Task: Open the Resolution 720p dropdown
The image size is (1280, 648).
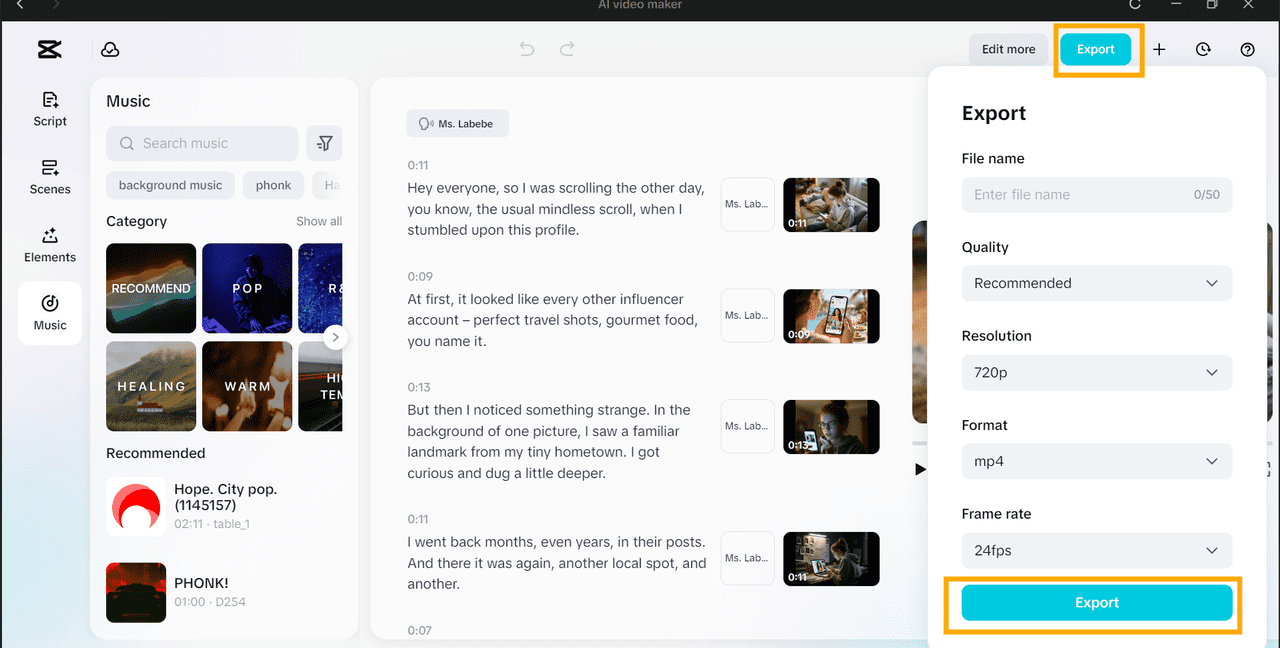Action: (x=1096, y=372)
